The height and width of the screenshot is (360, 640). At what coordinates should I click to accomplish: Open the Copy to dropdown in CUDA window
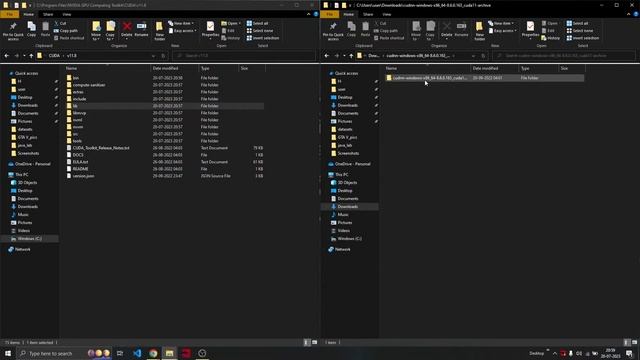tap(110, 31)
